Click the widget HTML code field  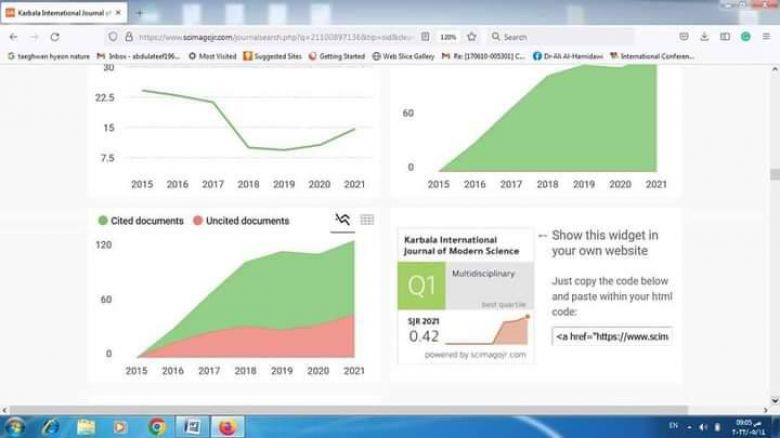click(612, 337)
